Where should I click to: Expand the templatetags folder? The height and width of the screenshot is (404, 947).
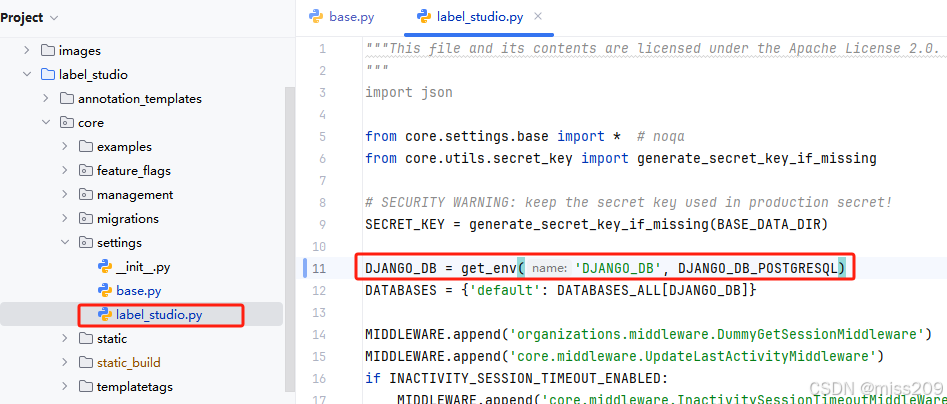tap(65, 386)
